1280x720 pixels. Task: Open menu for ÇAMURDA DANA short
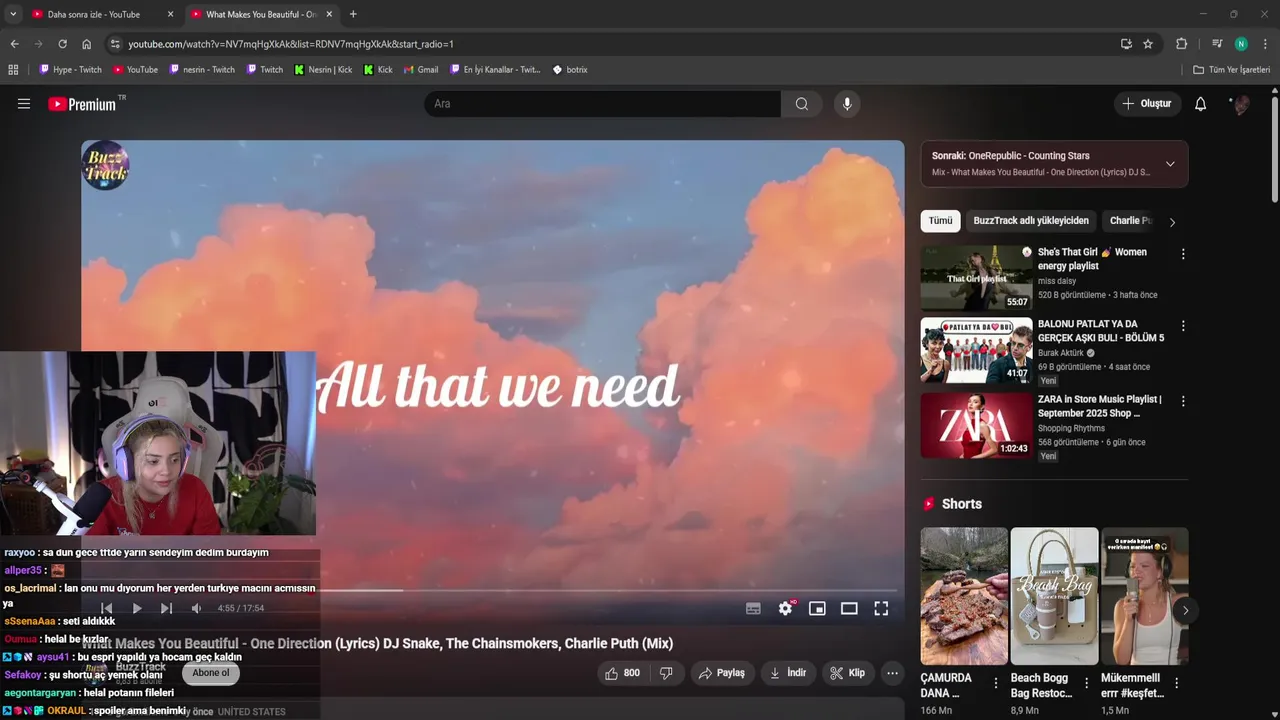point(996,683)
